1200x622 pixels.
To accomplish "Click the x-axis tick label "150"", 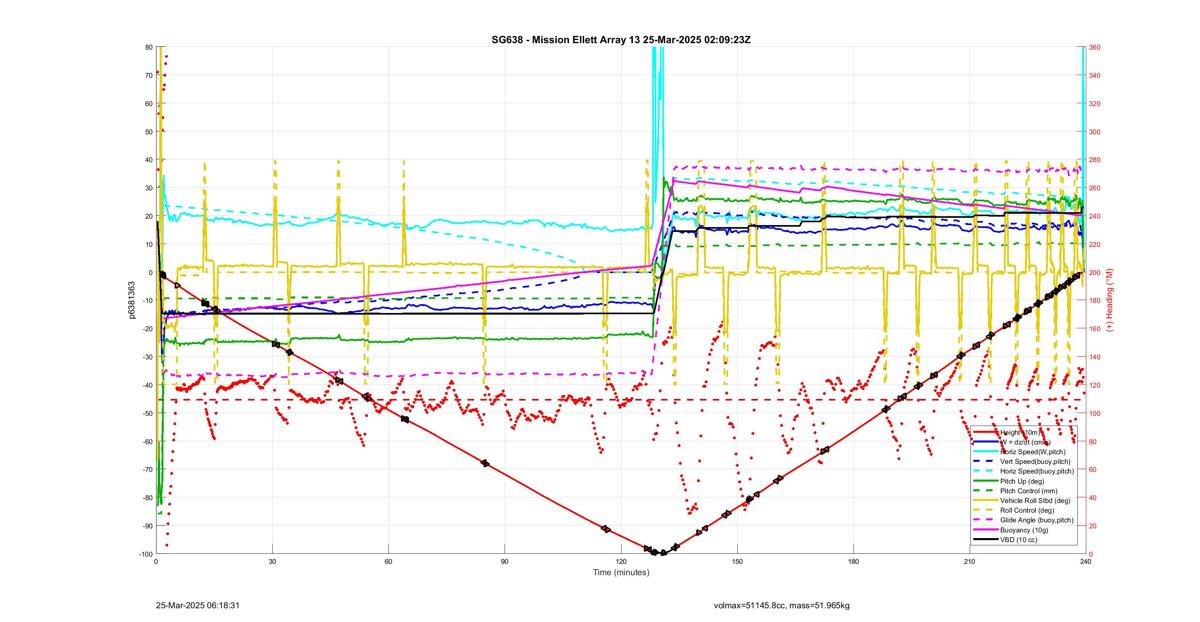I will click(737, 562).
